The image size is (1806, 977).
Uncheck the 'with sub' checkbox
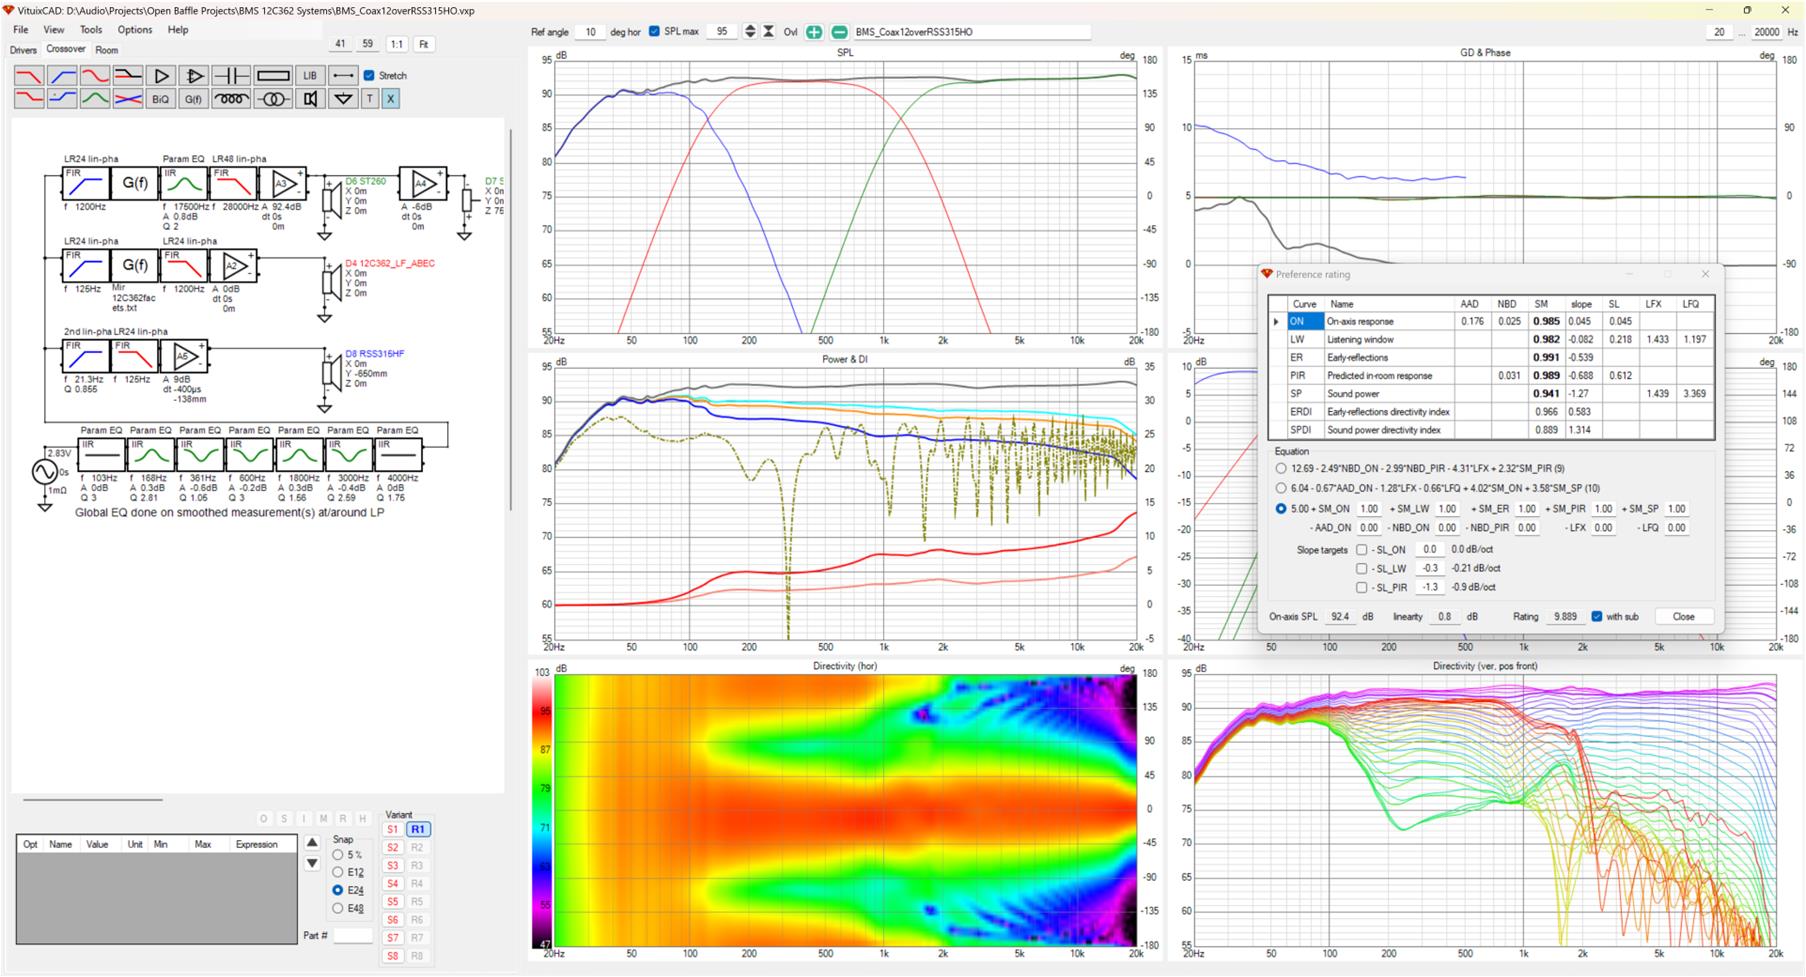[1597, 617]
